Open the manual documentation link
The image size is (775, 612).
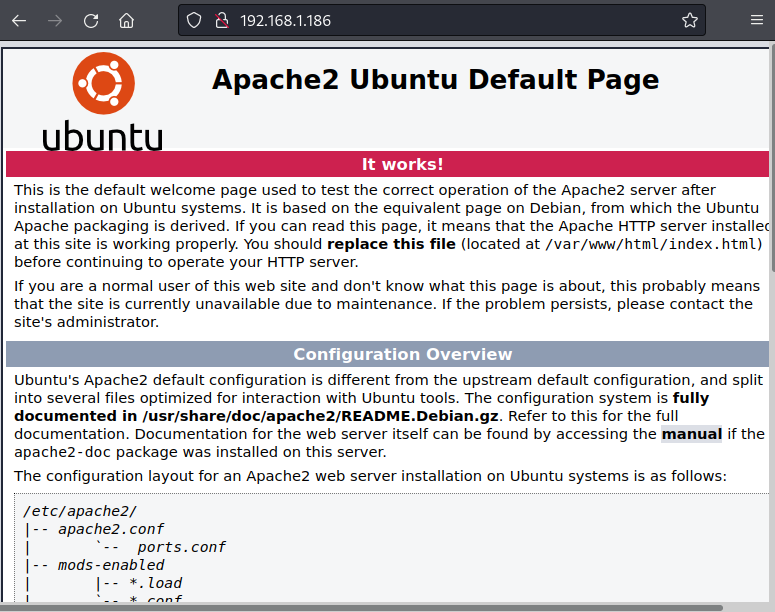point(691,434)
